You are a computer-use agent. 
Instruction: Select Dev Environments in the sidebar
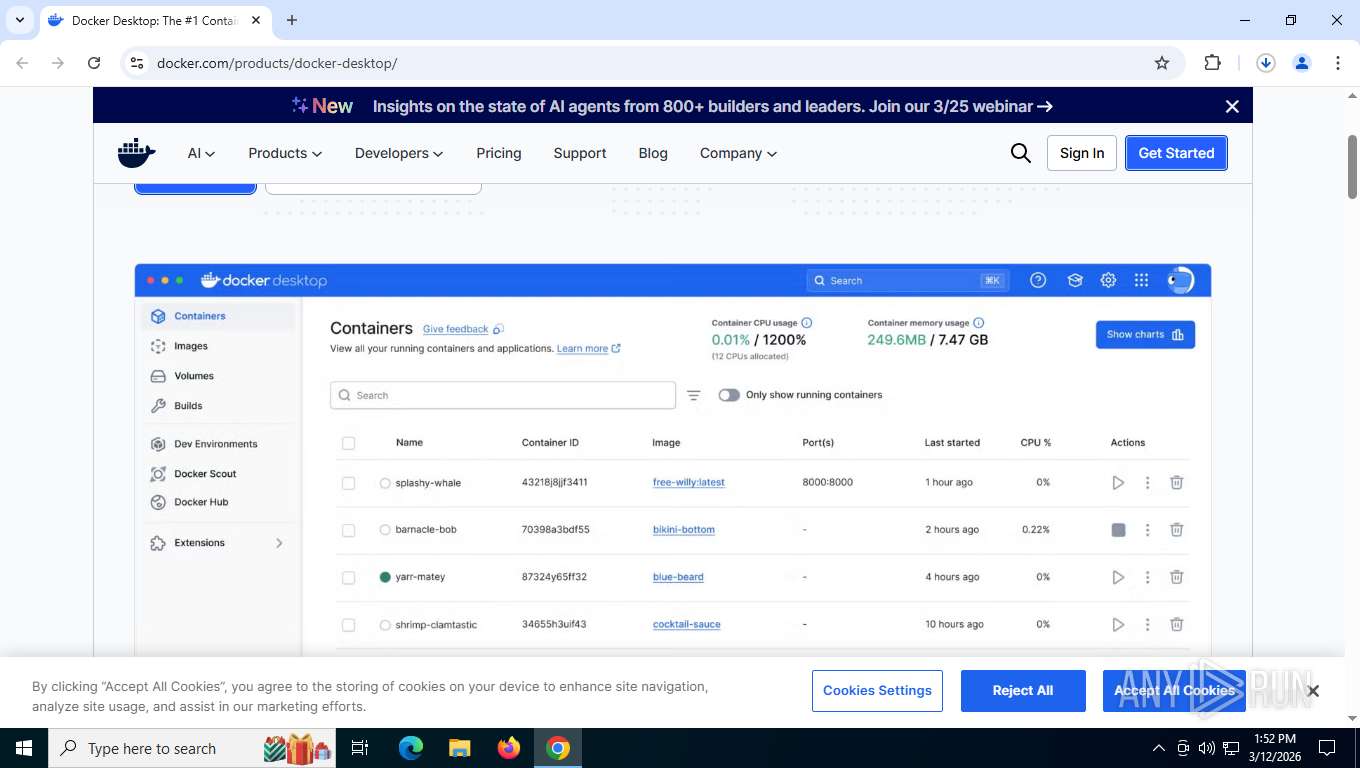218,444
